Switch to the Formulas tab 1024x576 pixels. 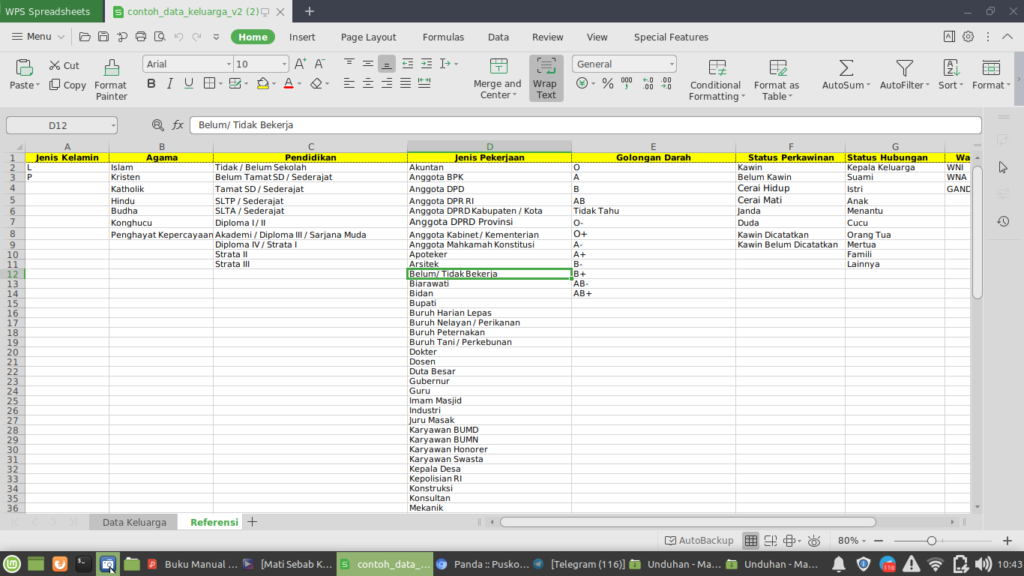(x=443, y=37)
